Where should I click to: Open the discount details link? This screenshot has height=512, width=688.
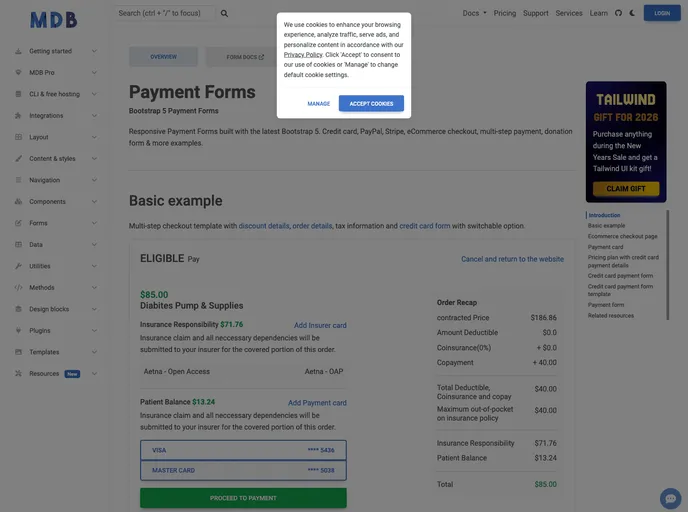pos(264,226)
